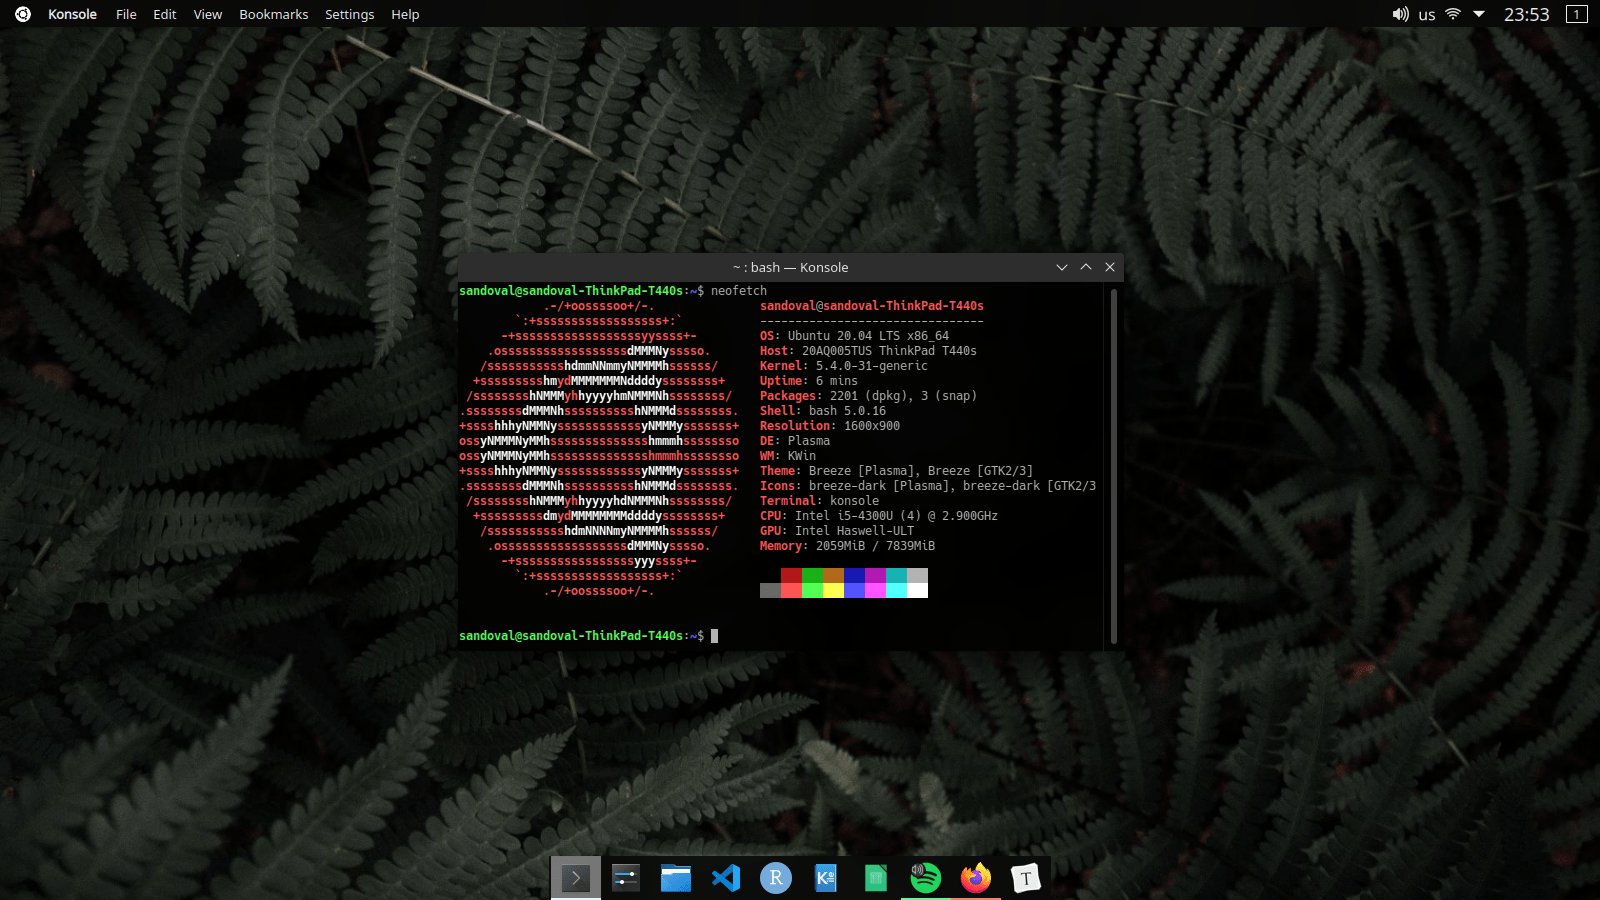Viewport: 1600px width, 900px height.
Task: Toggle the keyboard layout via the us indicator
Action: click(1426, 14)
